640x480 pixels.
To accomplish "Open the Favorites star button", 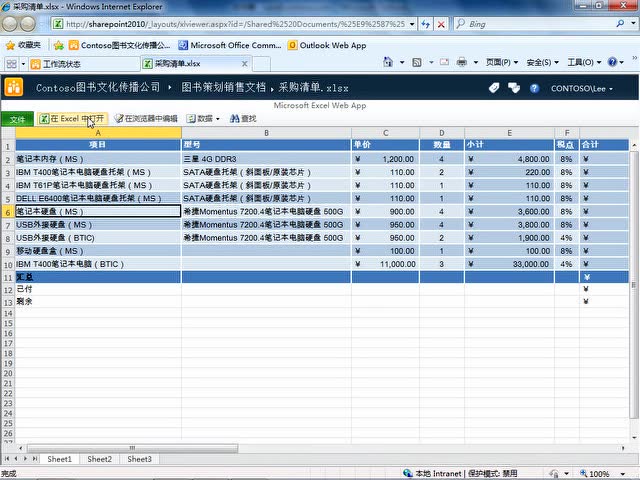I will coord(23,45).
